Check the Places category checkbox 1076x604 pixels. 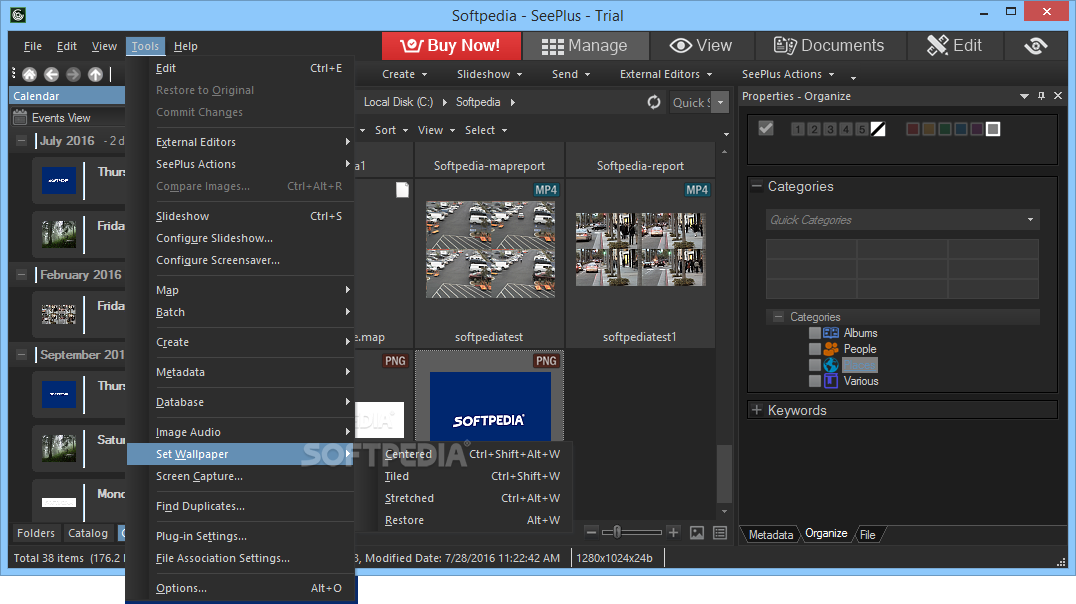tap(815, 365)
